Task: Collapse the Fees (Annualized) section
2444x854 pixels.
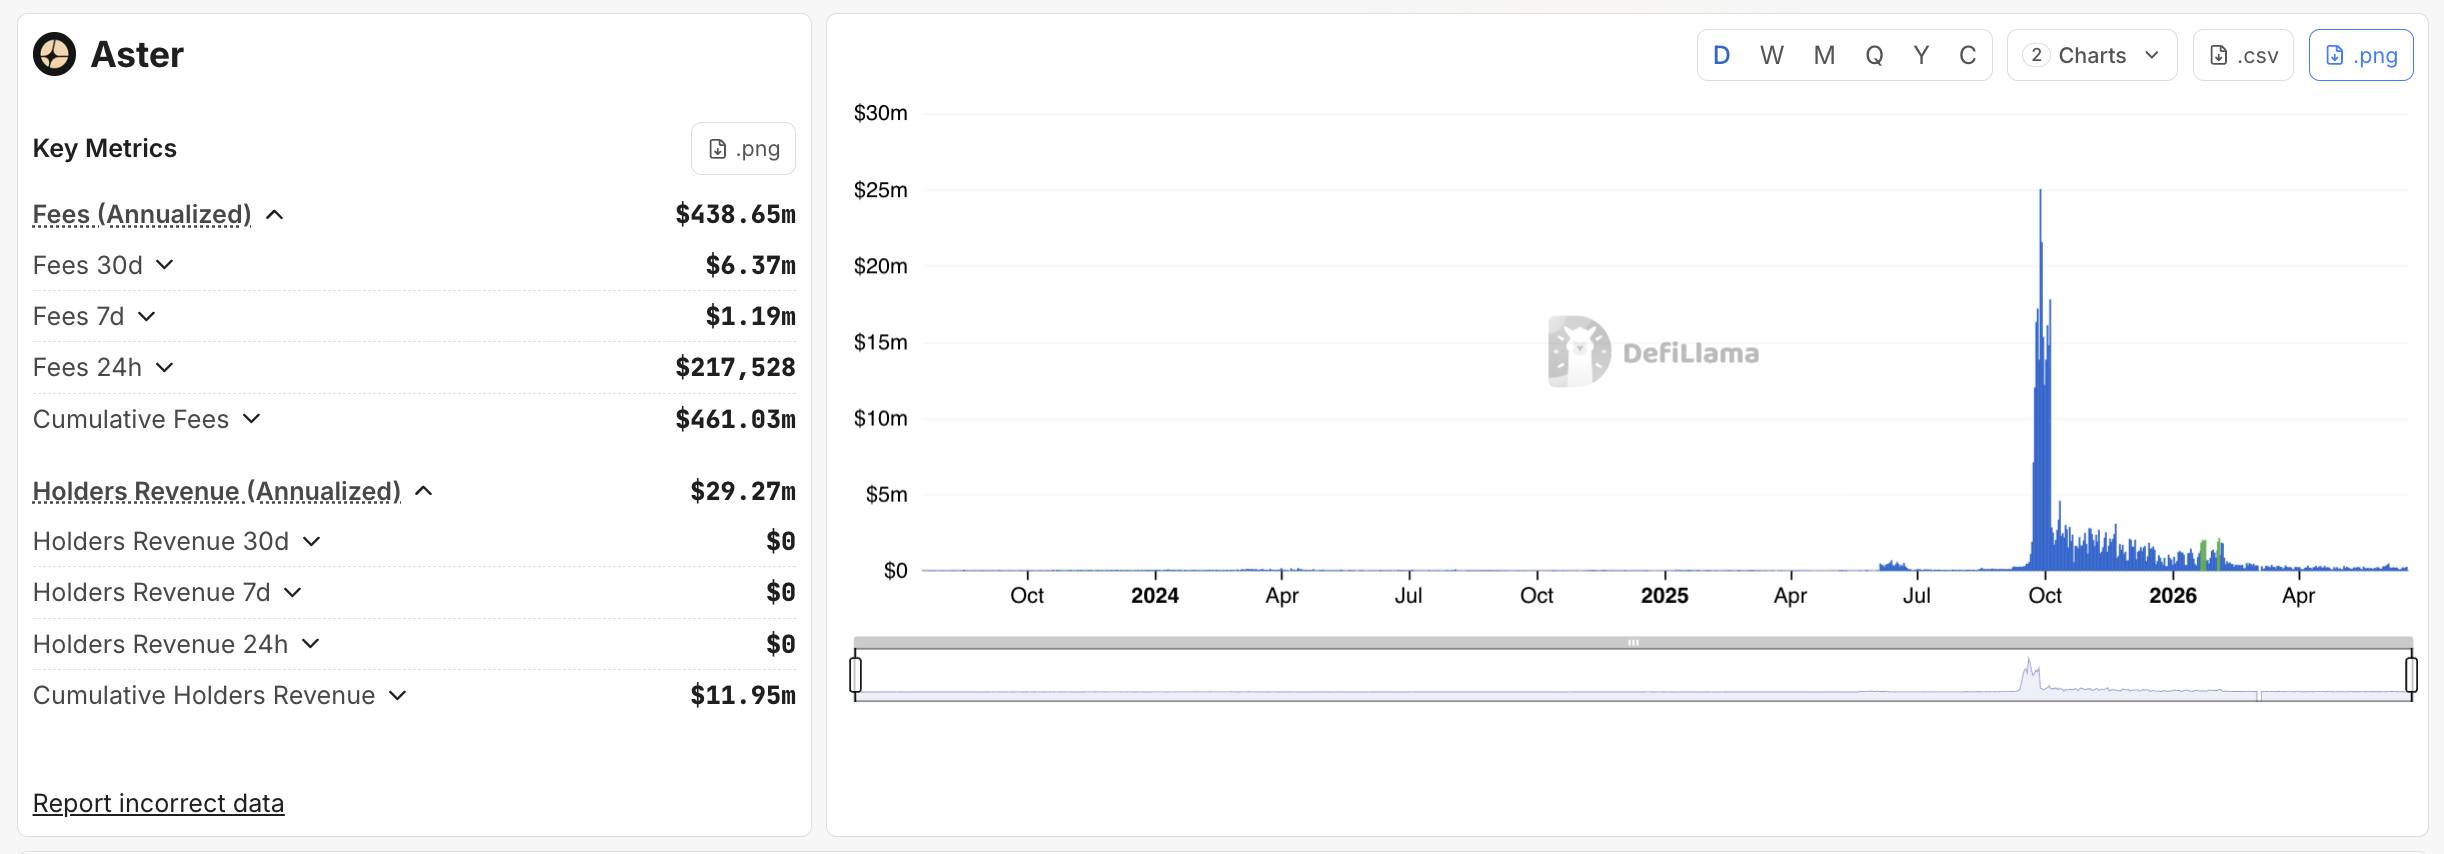Action: click(x=275, y=215)
